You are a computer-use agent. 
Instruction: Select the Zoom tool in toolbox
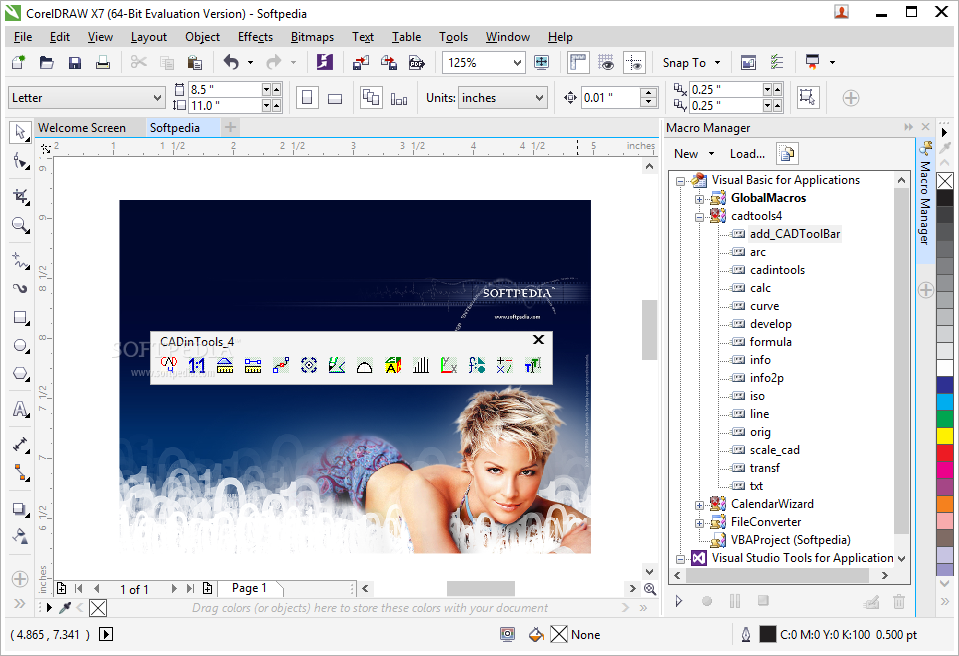pyautogui.click(x=20, y=226)
